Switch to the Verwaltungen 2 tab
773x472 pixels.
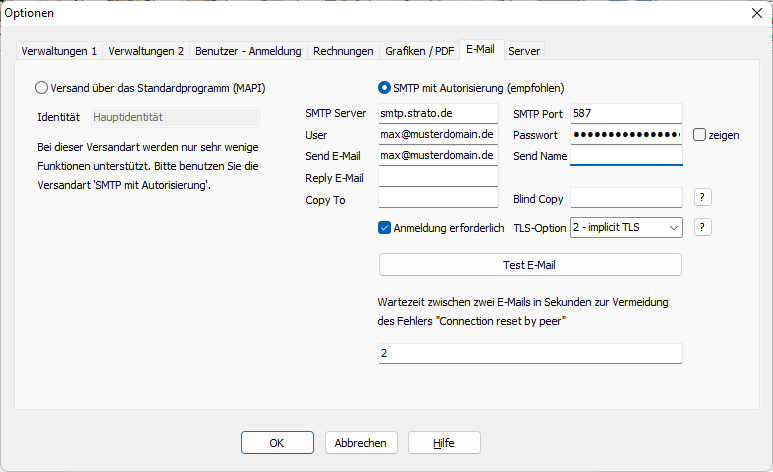pyautogui.click(x=146, y=50)
